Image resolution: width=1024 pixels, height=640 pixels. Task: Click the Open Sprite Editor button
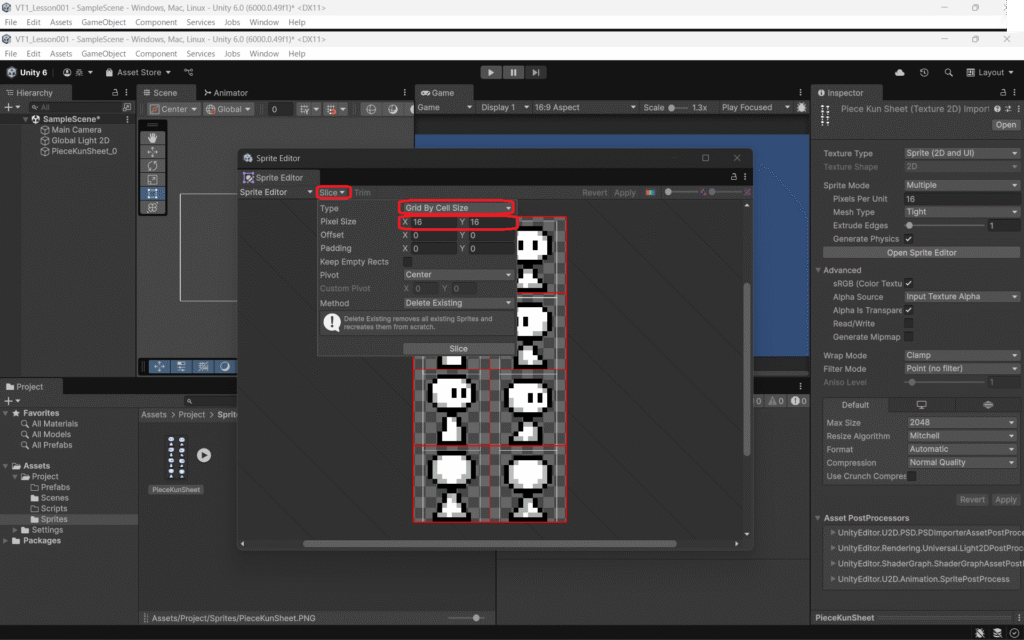(x=921, y=253)
